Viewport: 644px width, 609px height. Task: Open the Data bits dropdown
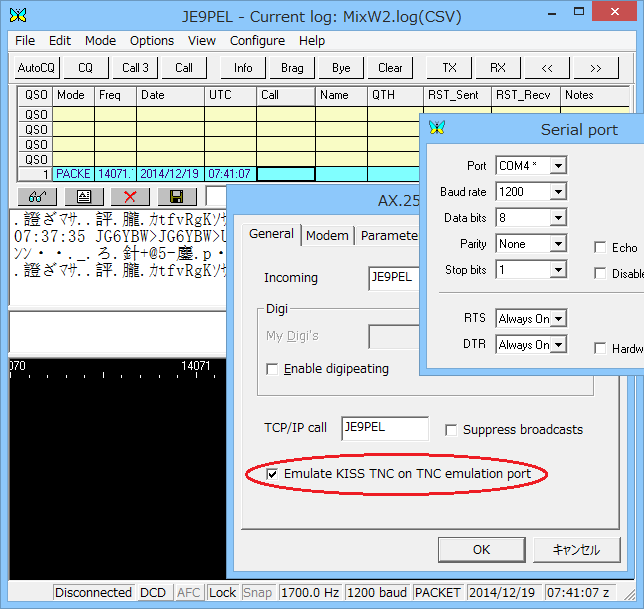[x=558, y=218]
